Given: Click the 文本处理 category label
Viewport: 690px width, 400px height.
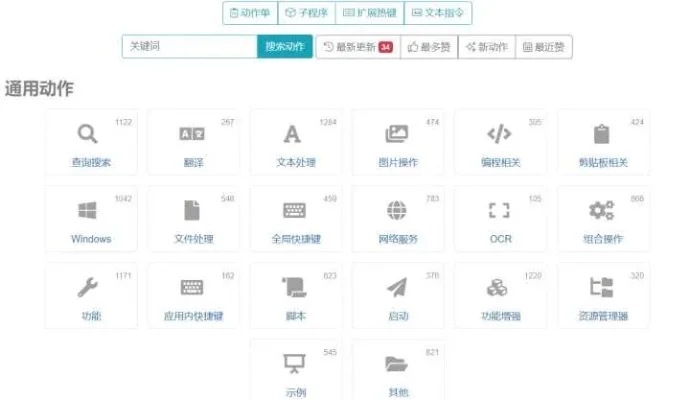Looking at the screenshot, I should (296, 162).
